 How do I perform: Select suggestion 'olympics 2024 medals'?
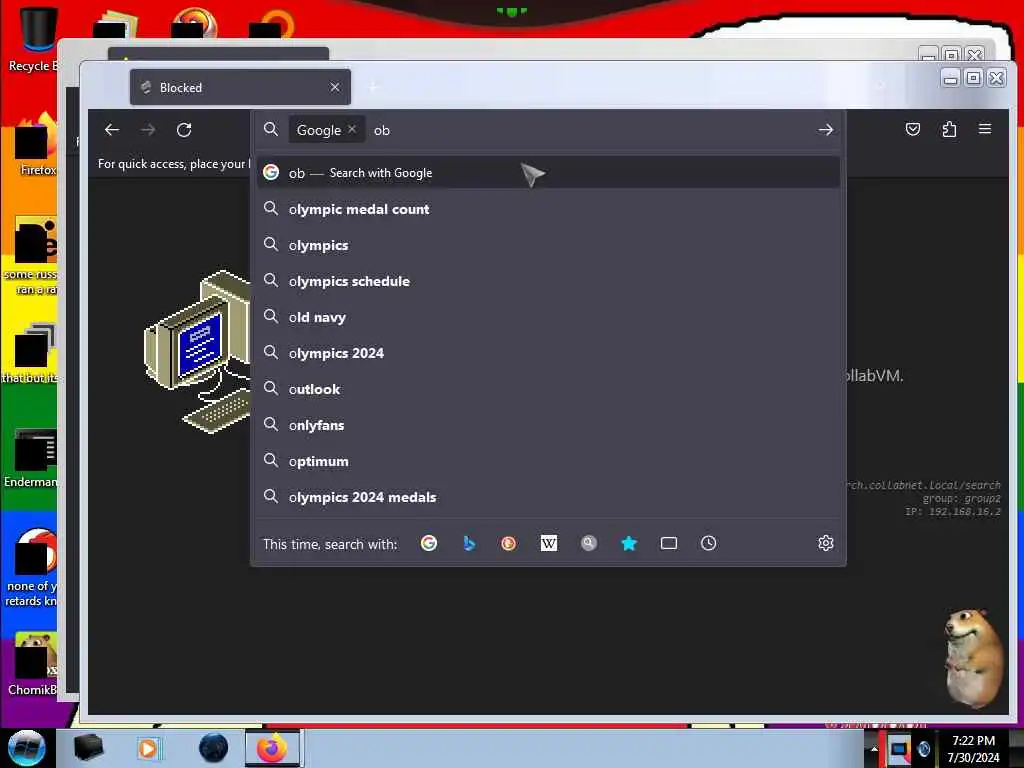(549, 497)
